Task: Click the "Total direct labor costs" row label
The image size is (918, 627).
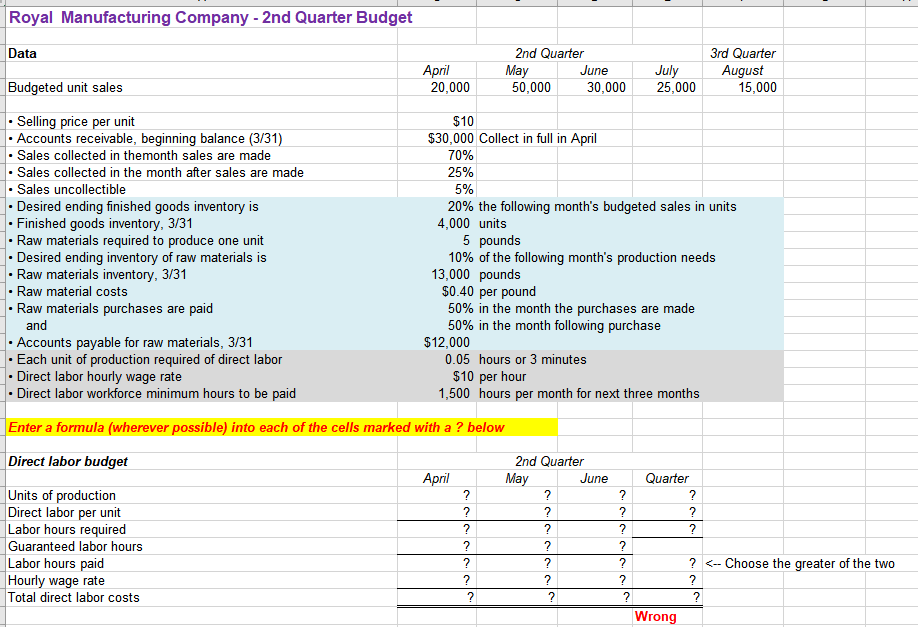Action: (74, 597)
